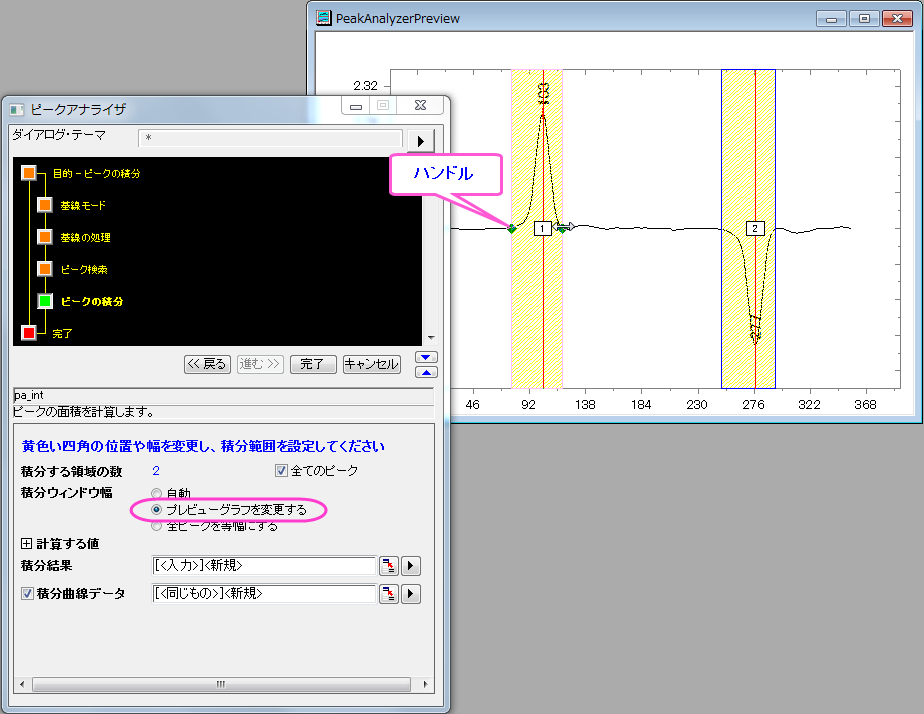Close the ピークアナライザ dialog
924x714 pixels.
click(x=420, y=105)
